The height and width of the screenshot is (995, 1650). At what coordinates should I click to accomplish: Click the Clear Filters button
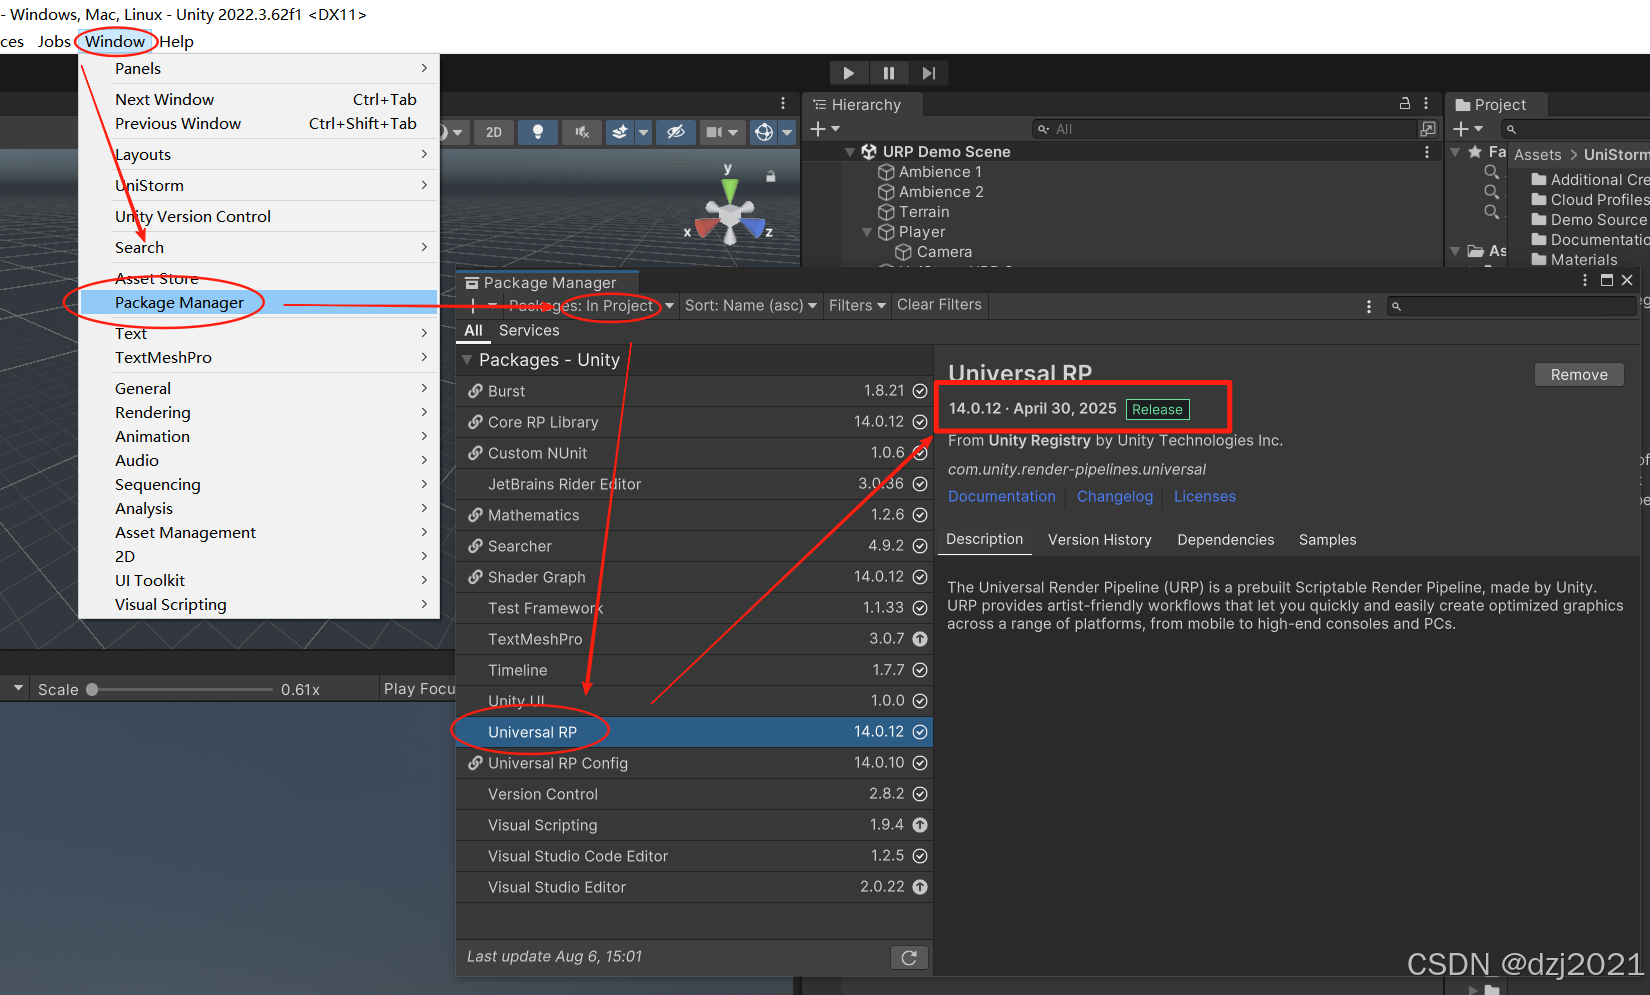tap(939, 305)
